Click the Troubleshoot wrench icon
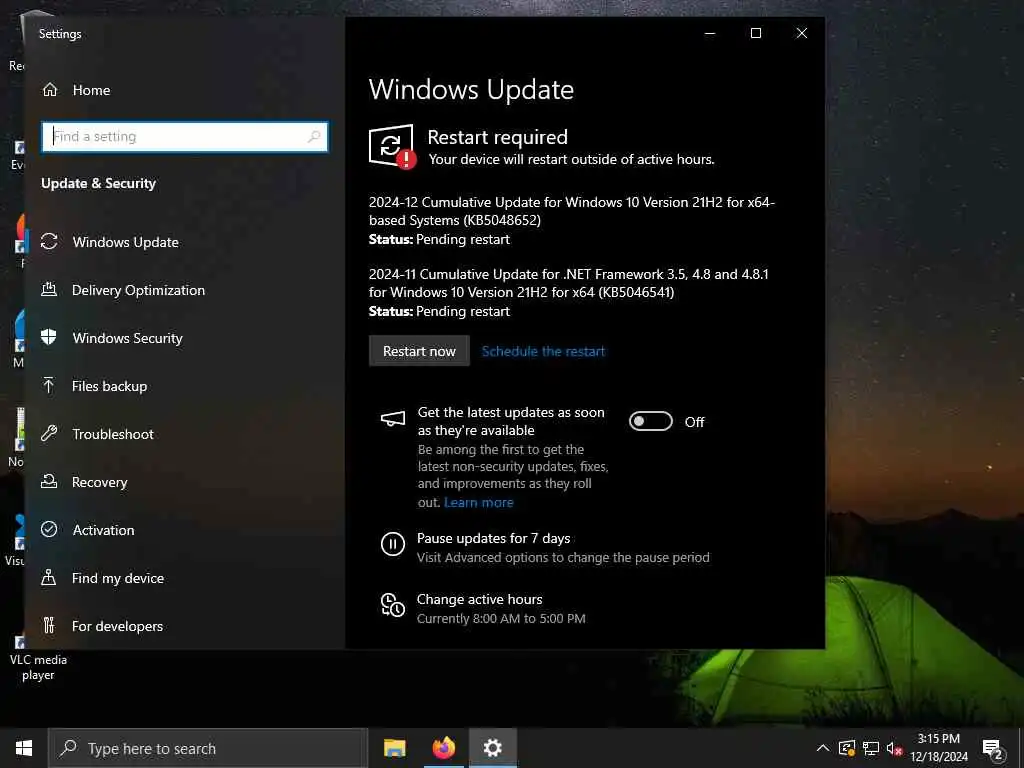This screenshot has height=768, width=1024. tap(49, 433)
